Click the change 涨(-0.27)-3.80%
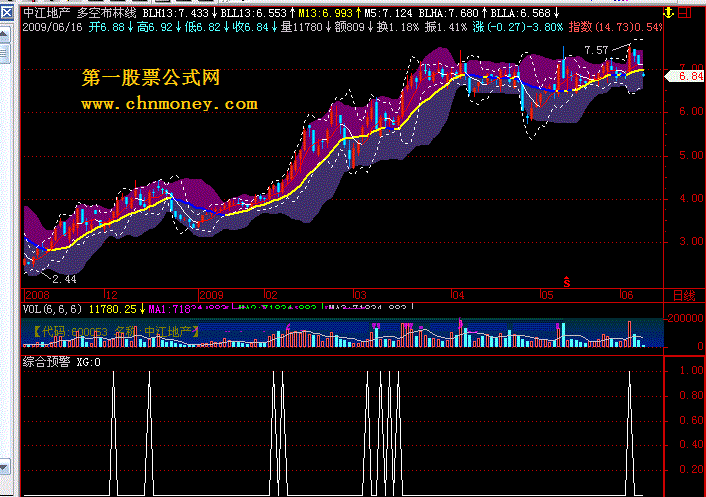The height and width of the screenshot is (497, 706). (x=518, y=27)
